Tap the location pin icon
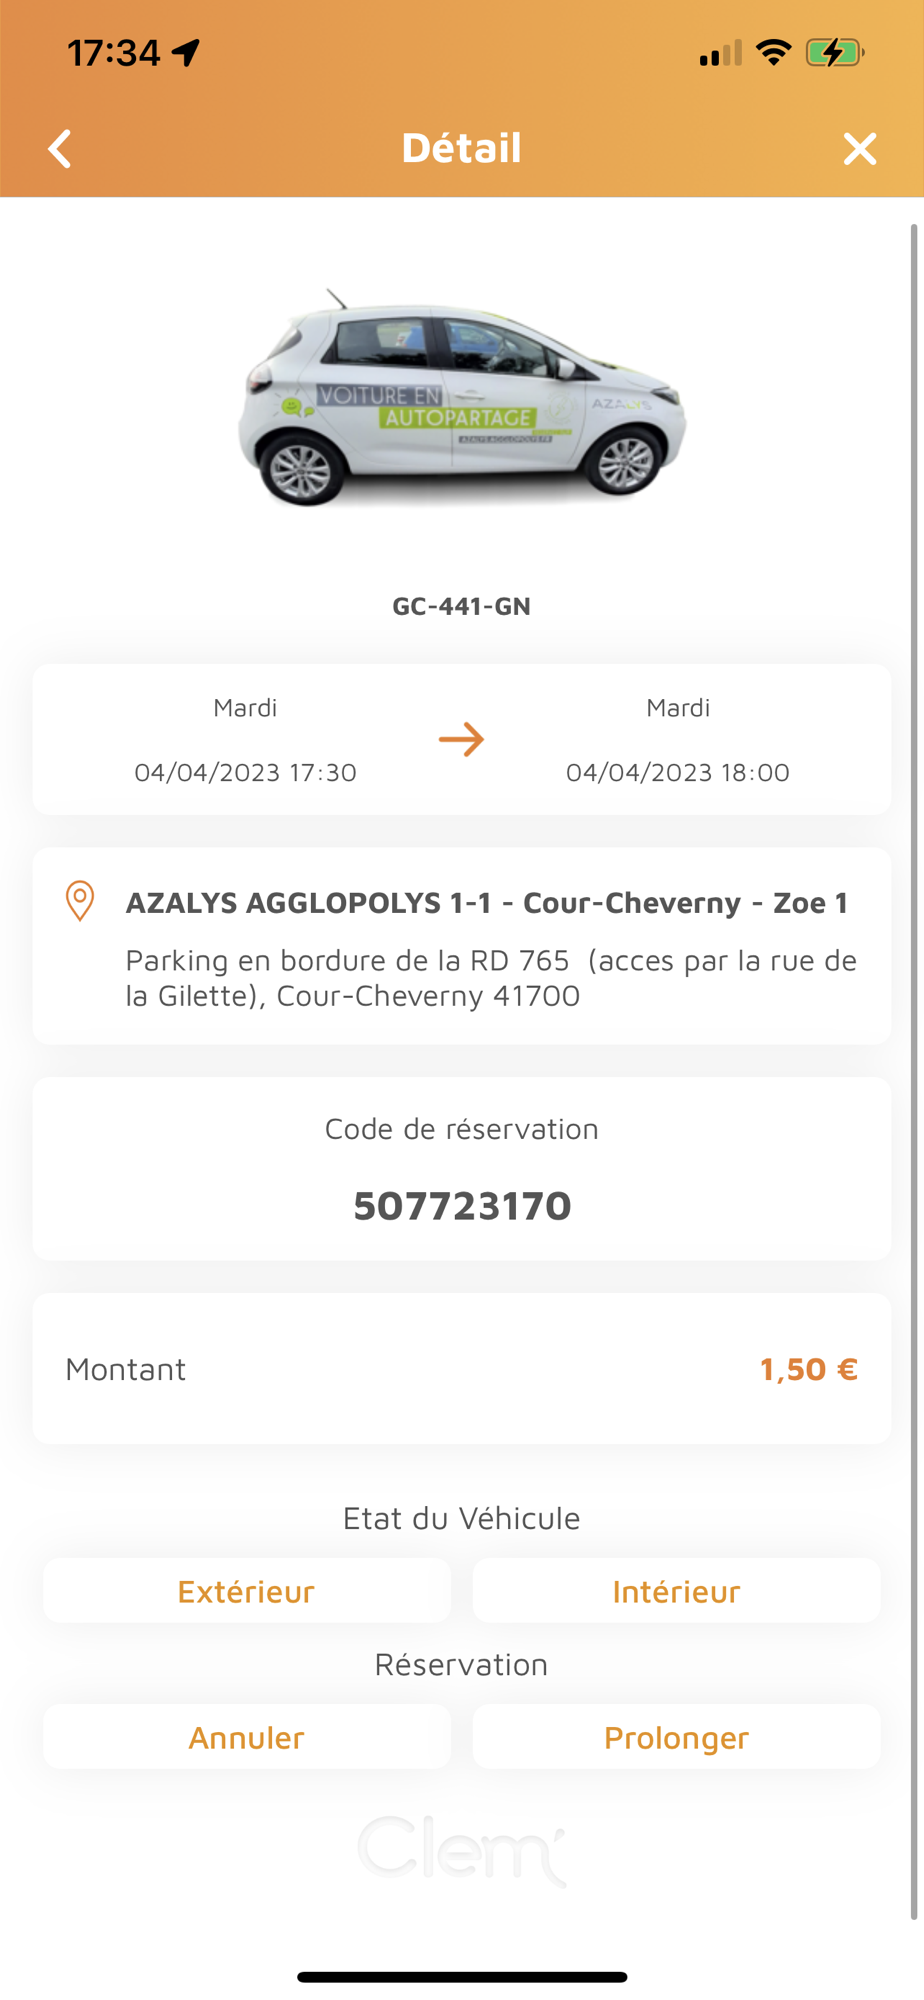Image resolution: width=924 pixels, height=2000 pixels. pos(80,901)
